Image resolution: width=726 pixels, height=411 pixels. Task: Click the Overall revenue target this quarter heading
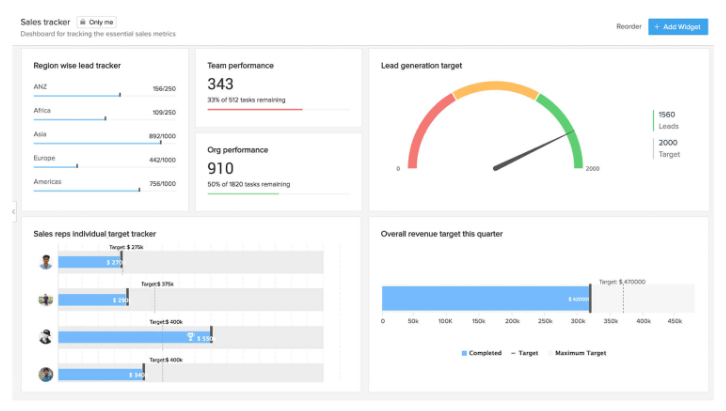(x=441, y=234)
